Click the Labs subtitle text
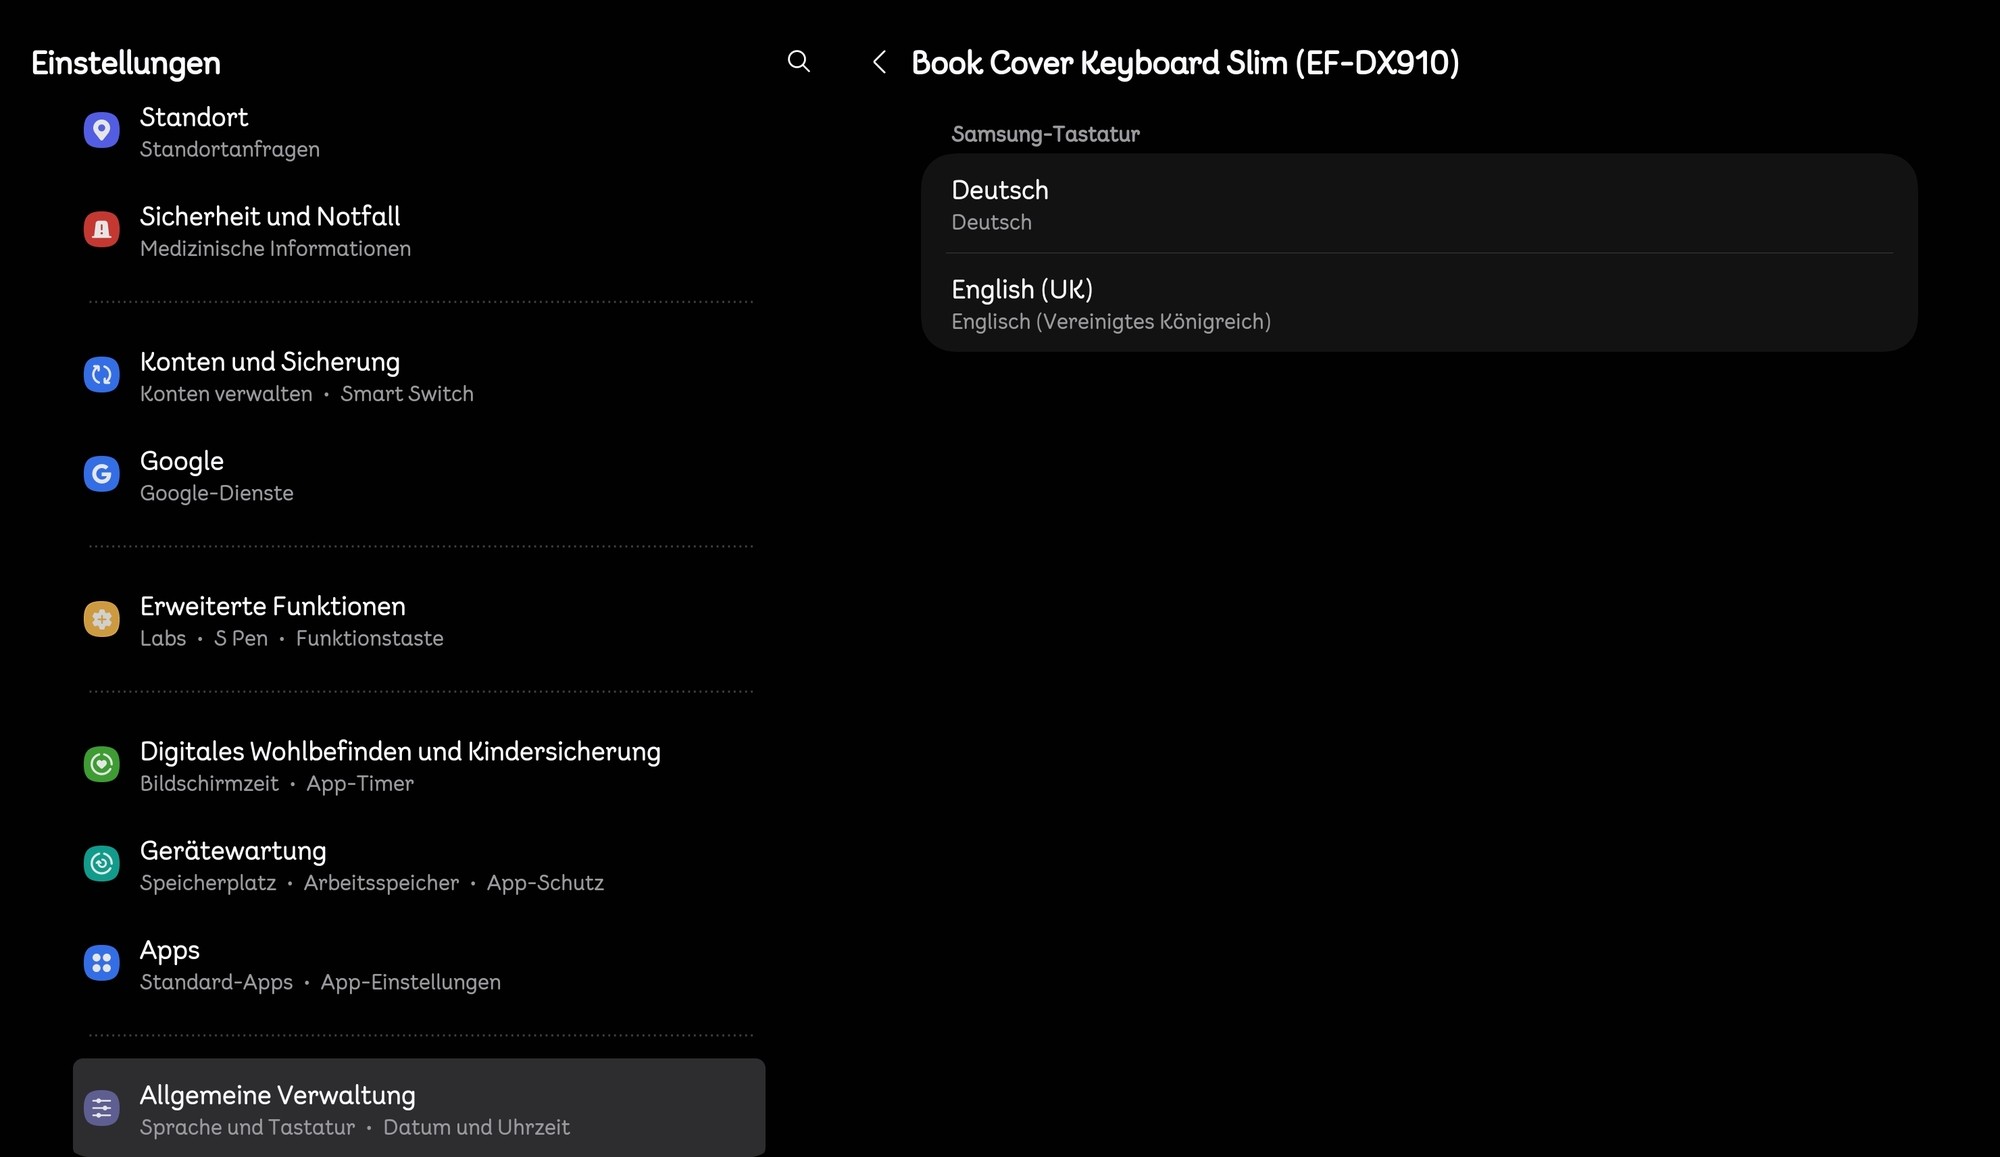 pos(163,638)
